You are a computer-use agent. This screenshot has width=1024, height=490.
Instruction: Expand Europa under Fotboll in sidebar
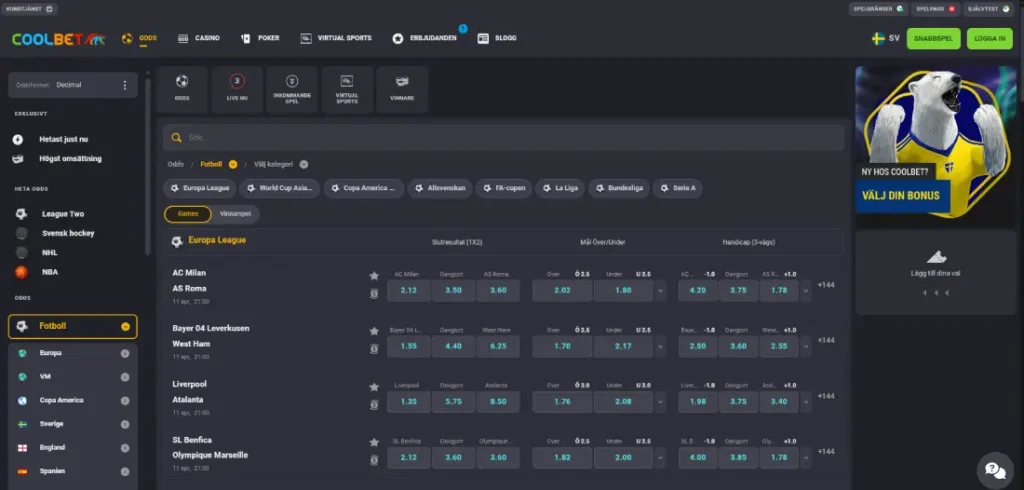coord(125,353)
